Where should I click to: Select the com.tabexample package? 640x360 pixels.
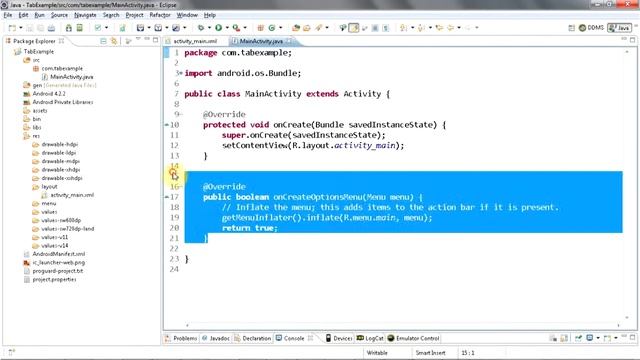(x=62, y=68)
